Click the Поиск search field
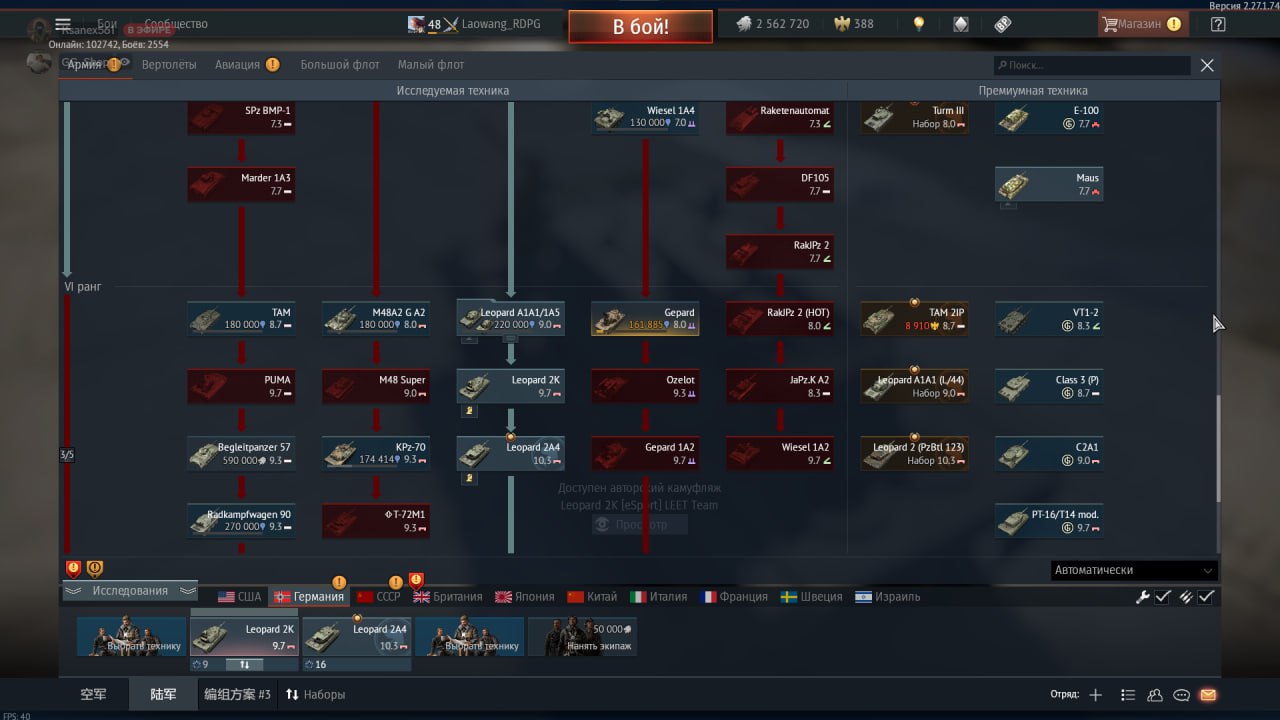The height and width of the screenshot is (720, 1280). 1092,65
